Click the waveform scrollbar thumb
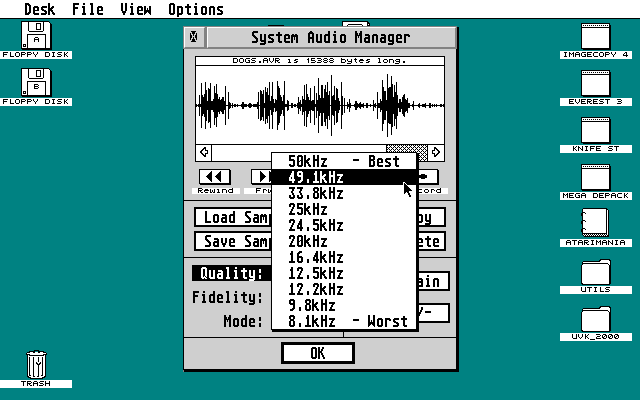Screen dimensions: 640x400 (x=407, y=152)
